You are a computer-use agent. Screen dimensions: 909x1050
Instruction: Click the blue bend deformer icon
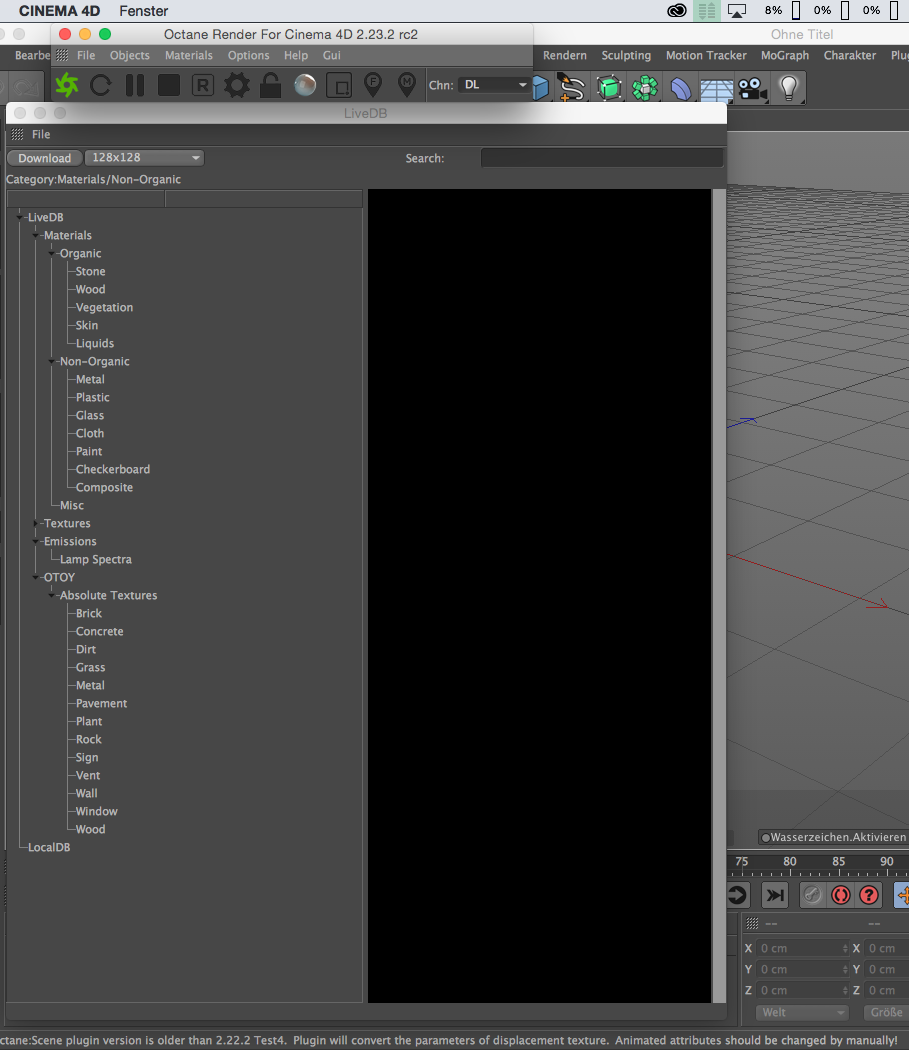click(681, 88)
